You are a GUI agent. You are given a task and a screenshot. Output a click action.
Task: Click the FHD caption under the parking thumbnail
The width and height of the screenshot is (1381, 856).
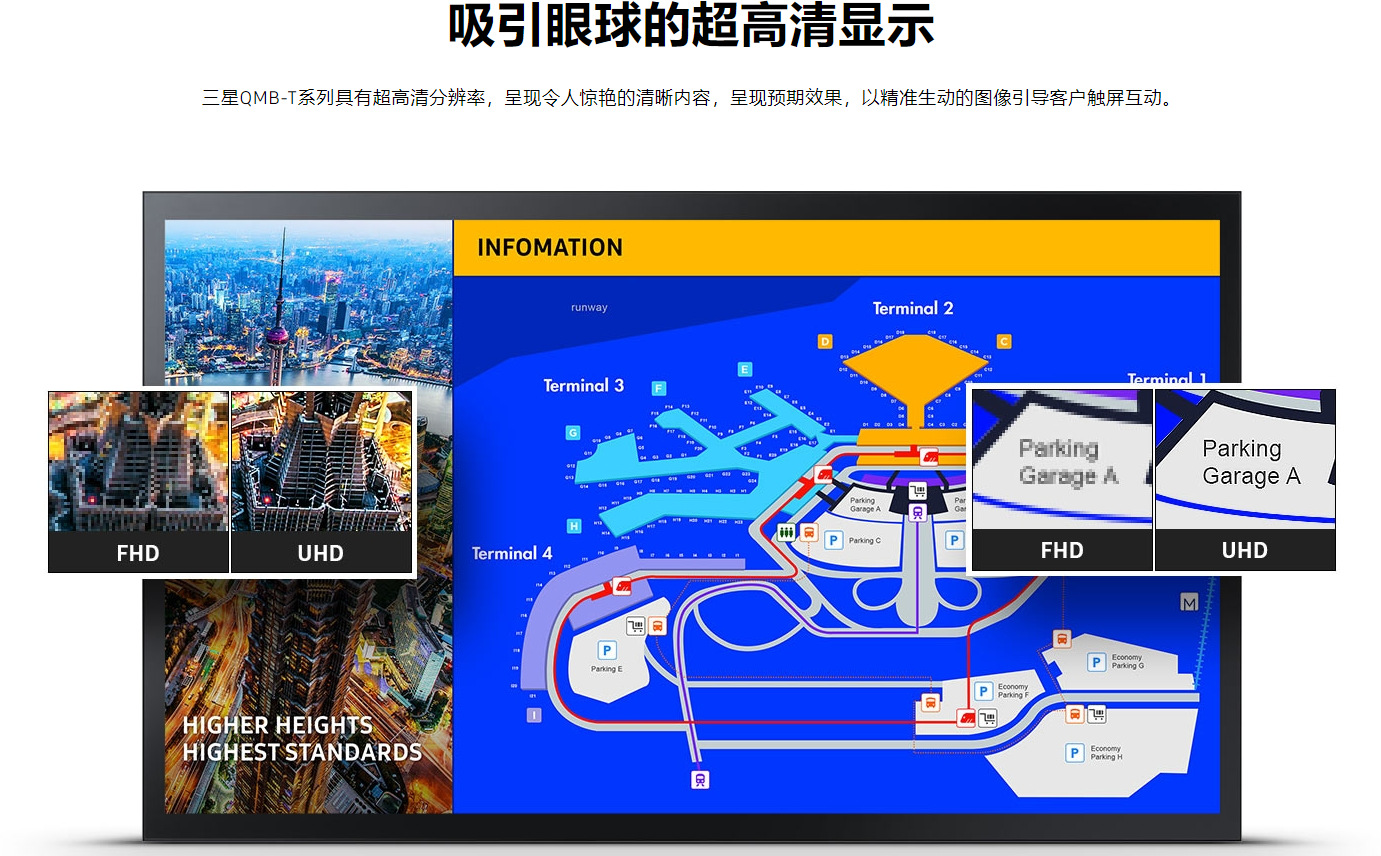pyautogui.click(x=1062, y=551)
